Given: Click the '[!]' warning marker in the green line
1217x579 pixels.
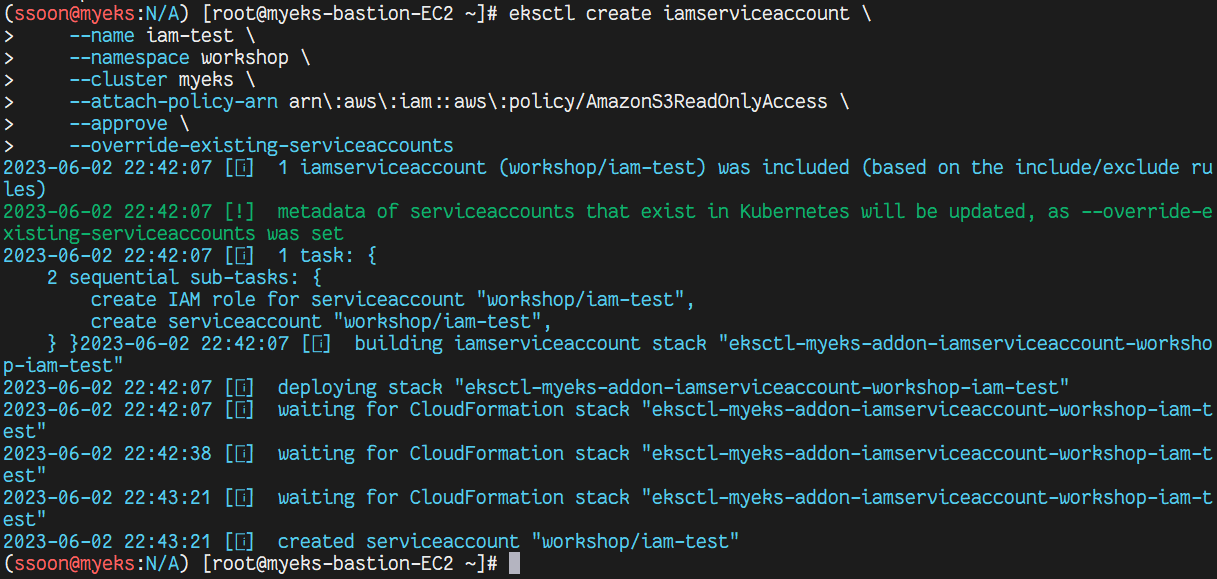Looking at the screenshot, I should tap(239, 212).
